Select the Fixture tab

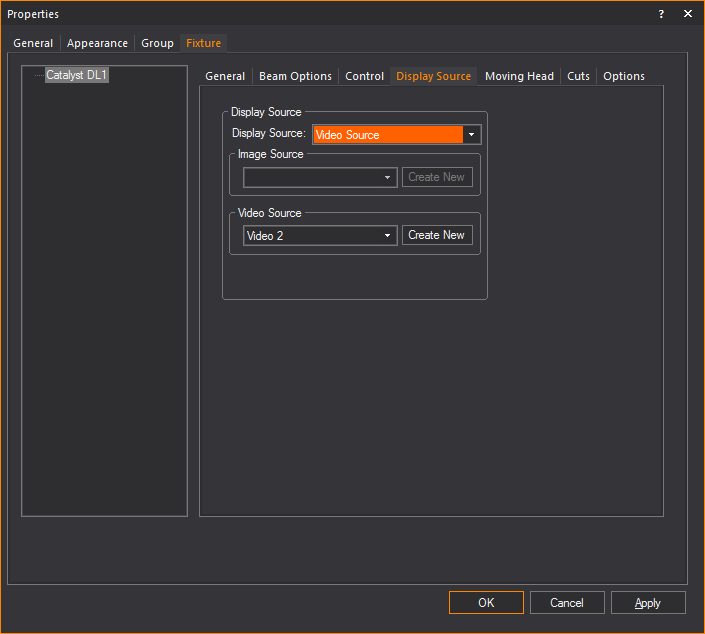(204, 43)
